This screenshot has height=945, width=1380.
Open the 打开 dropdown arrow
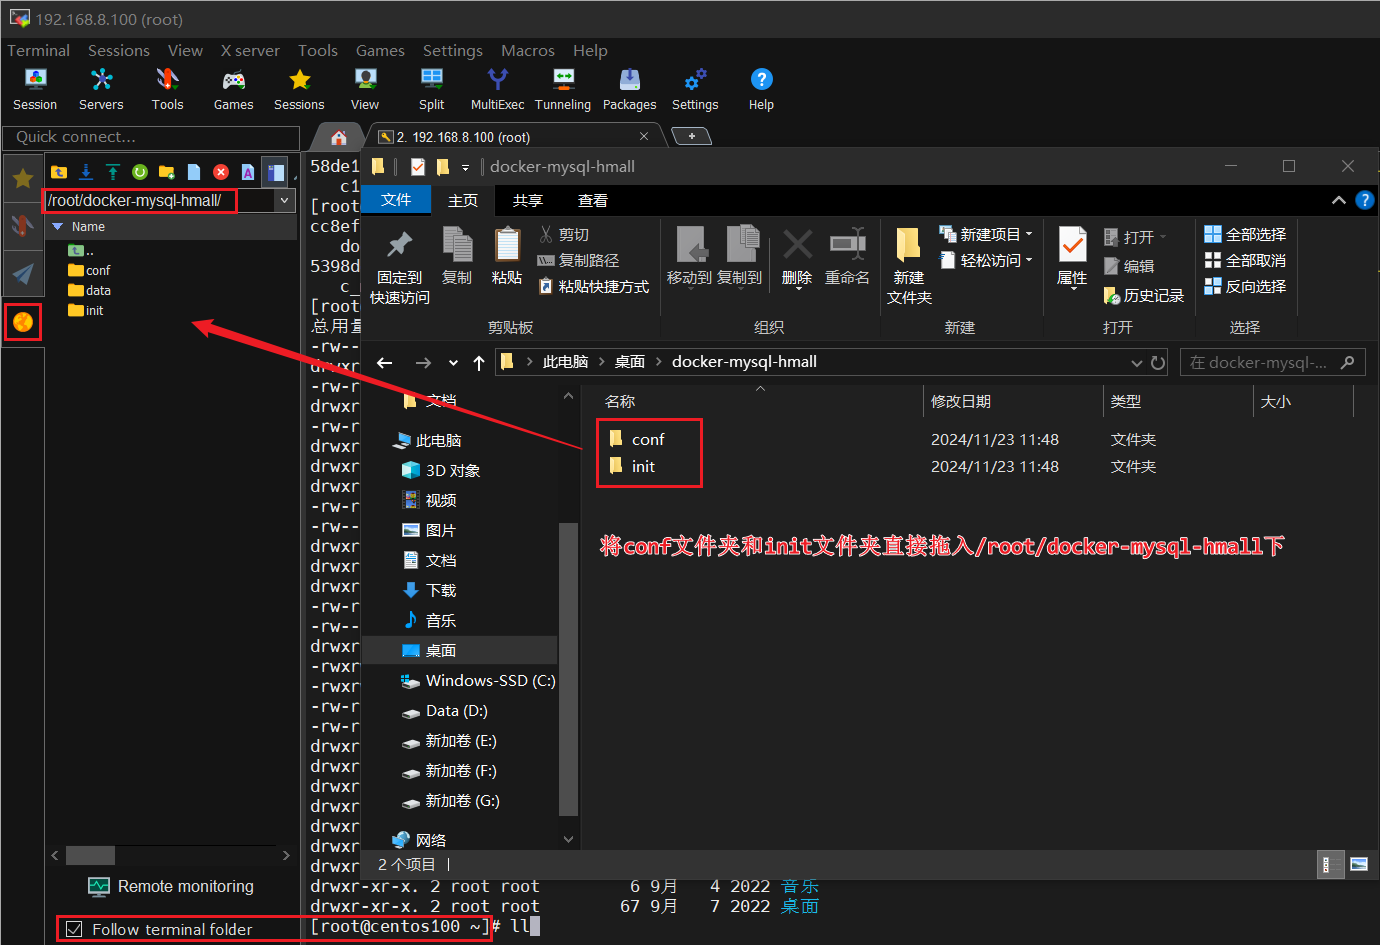1164,237
